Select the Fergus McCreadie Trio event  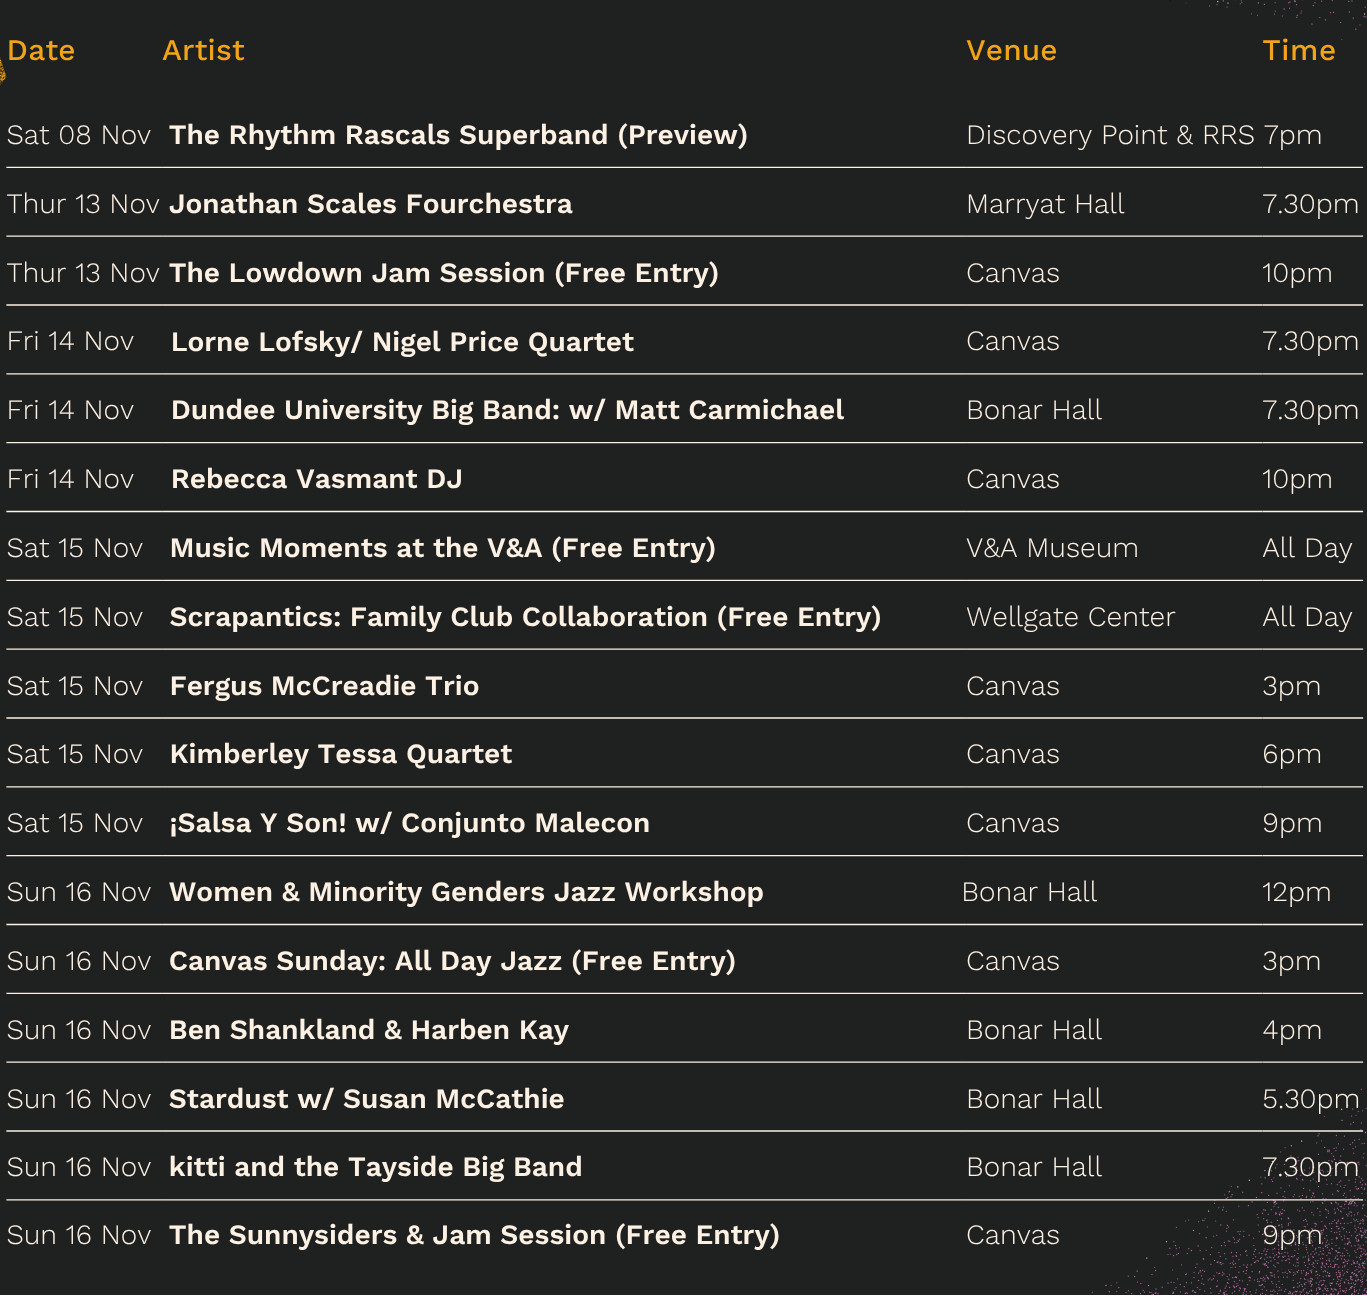[324, 686]
